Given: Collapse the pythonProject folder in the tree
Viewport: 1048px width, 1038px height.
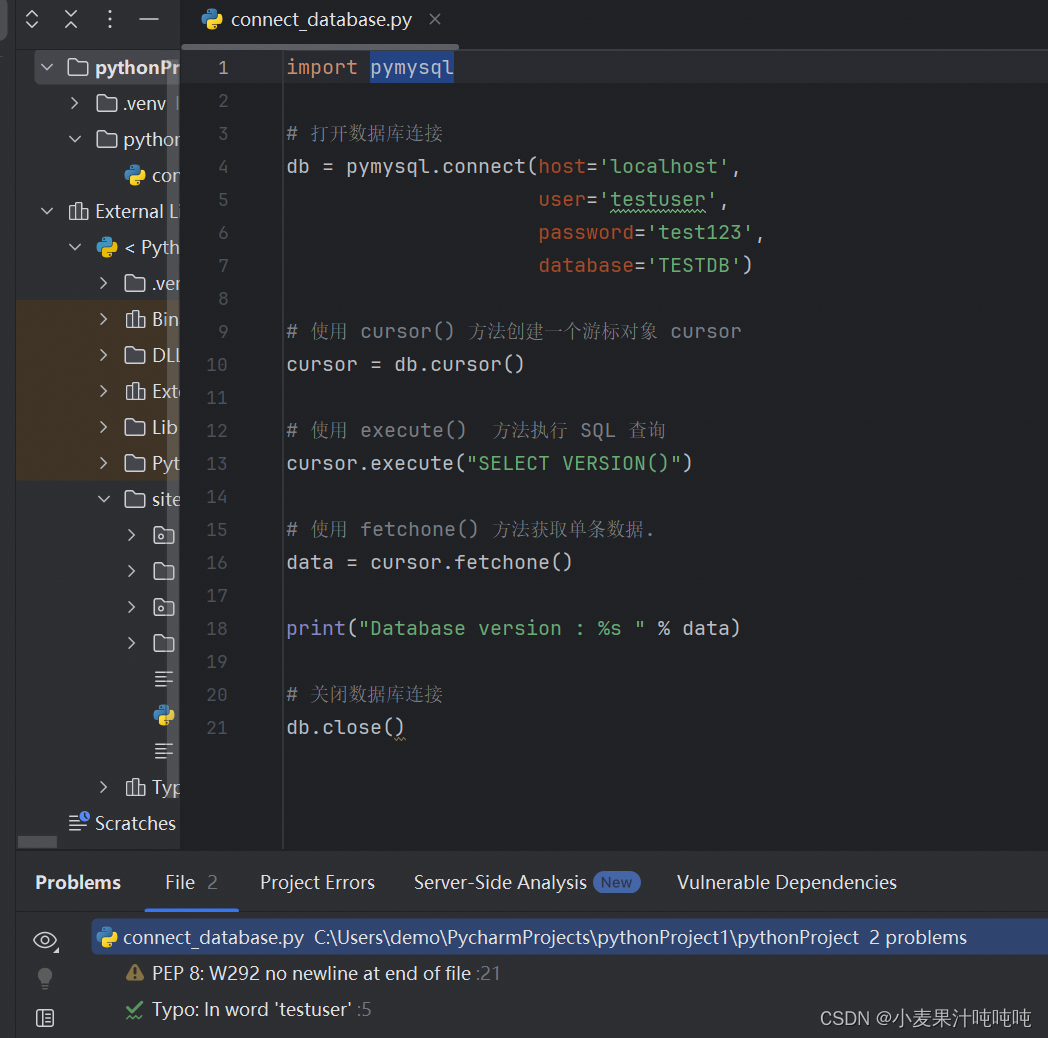Looking at the screenshot, I should coord(46,68).
